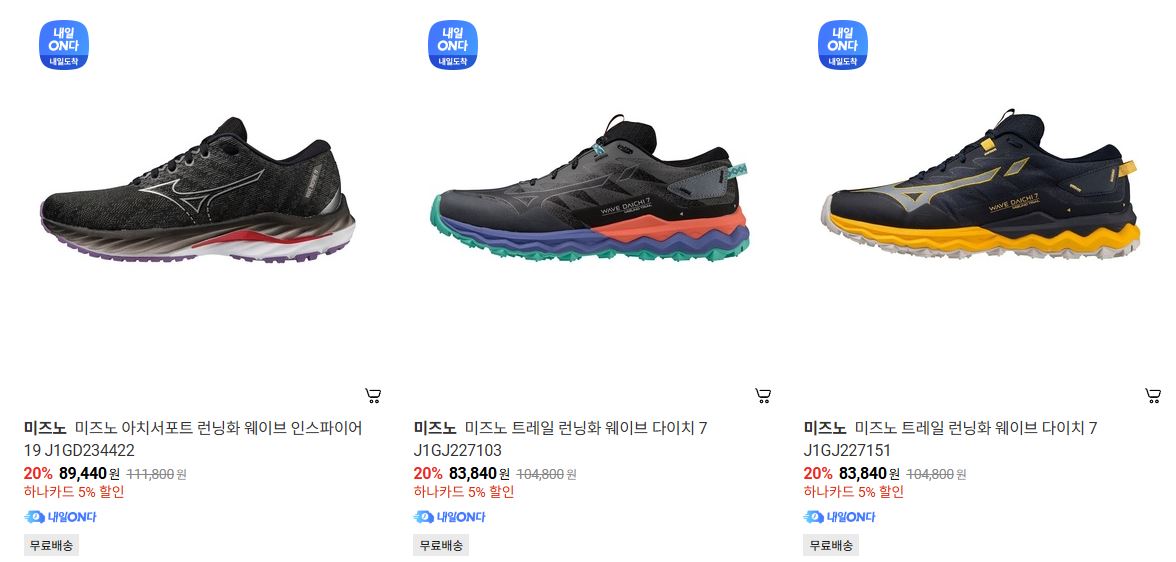Click the 89,440원 price of the Inspire 19
Image resolution: width=1176 pixels, height=562 pixels.
(x=89, y=473)
